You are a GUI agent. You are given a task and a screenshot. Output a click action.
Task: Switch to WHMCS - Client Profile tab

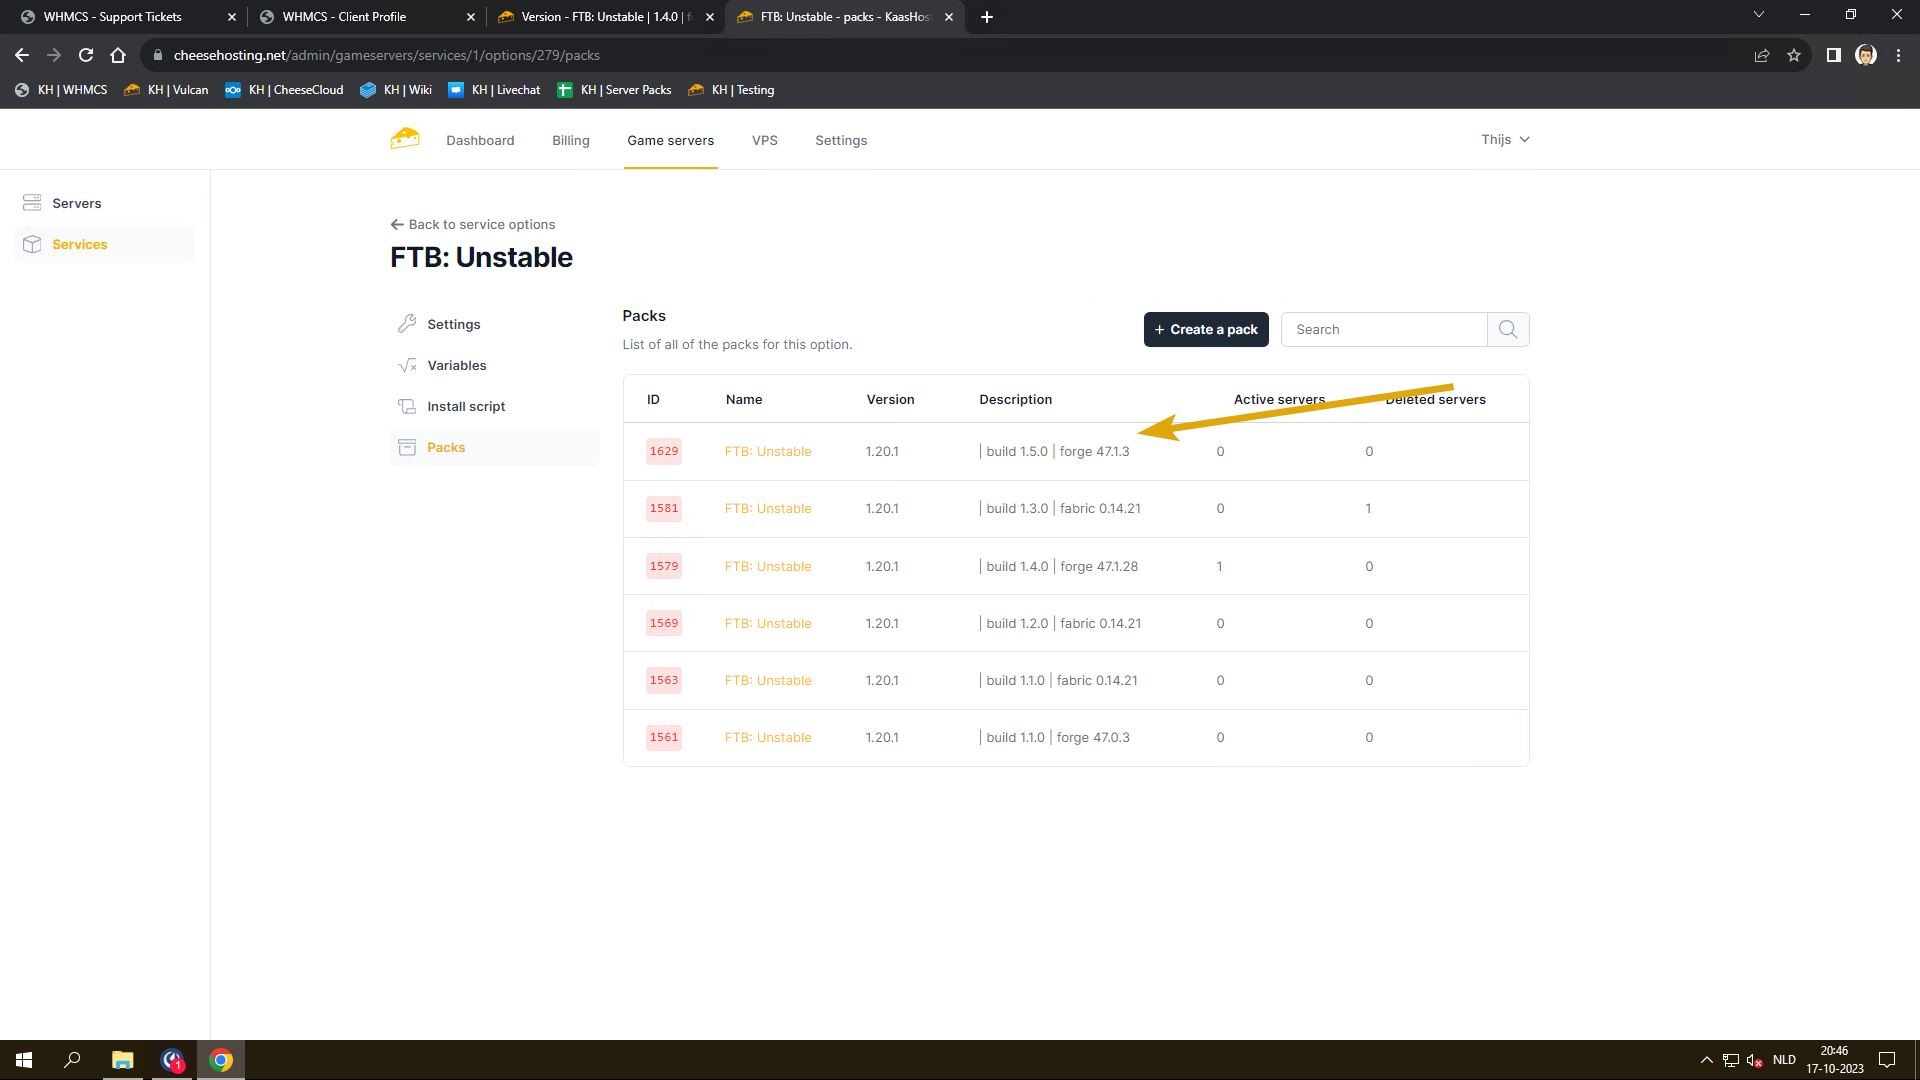click(344, 17)
